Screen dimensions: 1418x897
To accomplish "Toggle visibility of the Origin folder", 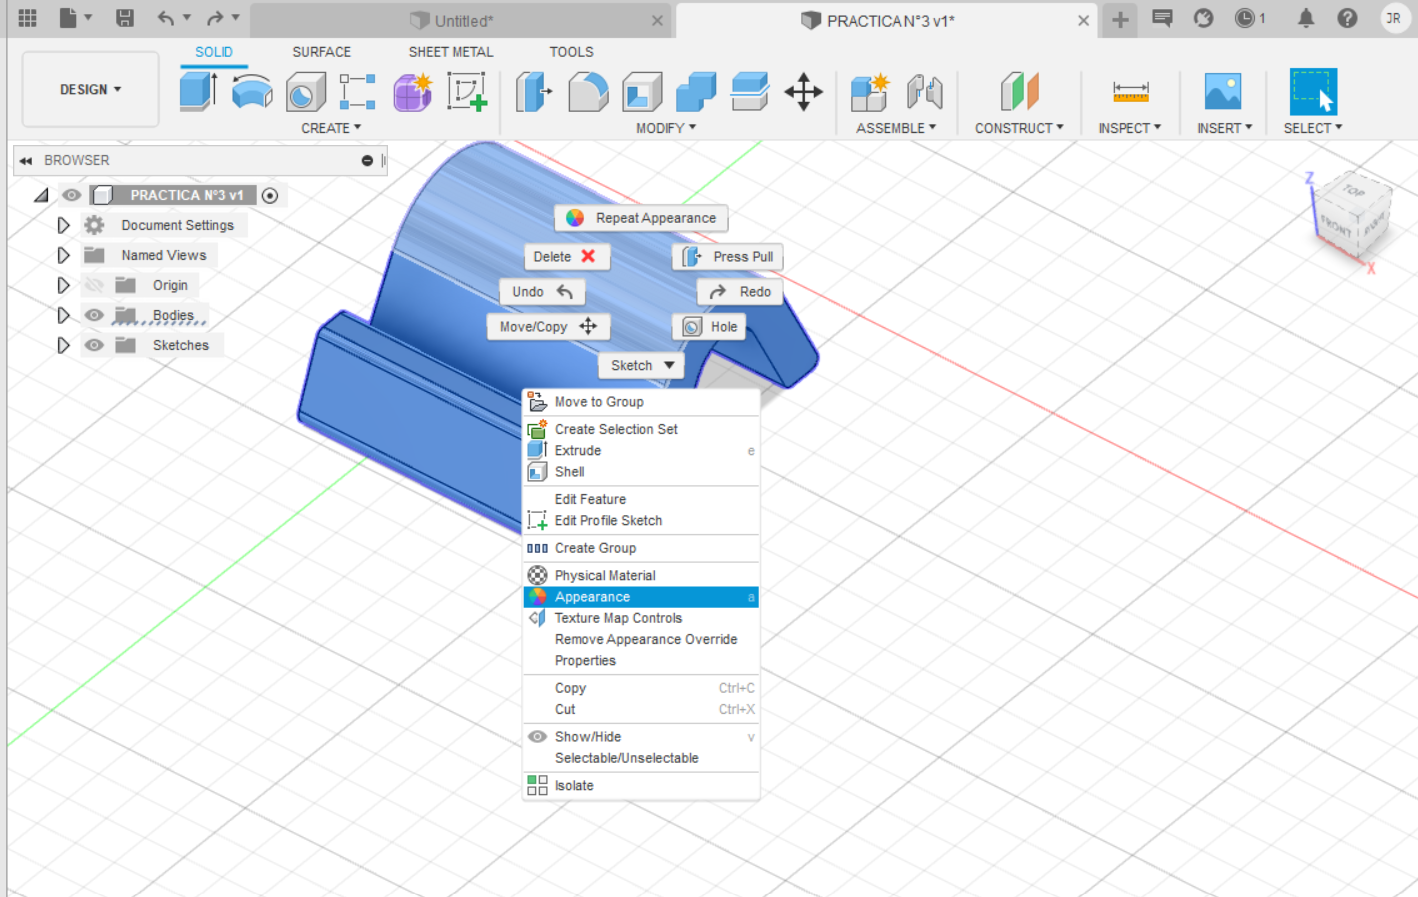I will [94, 285].
